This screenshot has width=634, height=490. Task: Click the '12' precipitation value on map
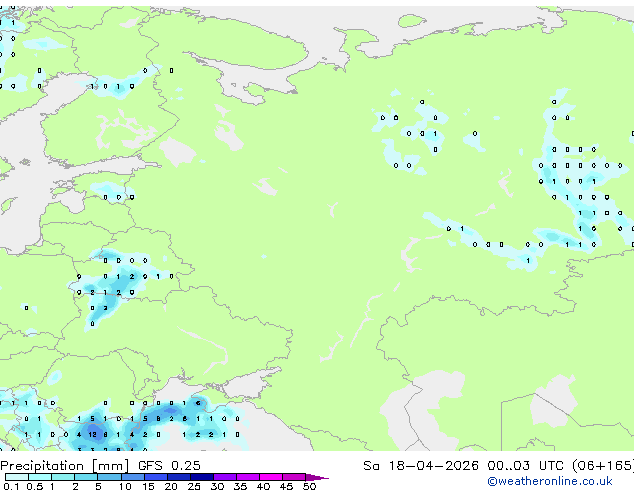[92, 435]
